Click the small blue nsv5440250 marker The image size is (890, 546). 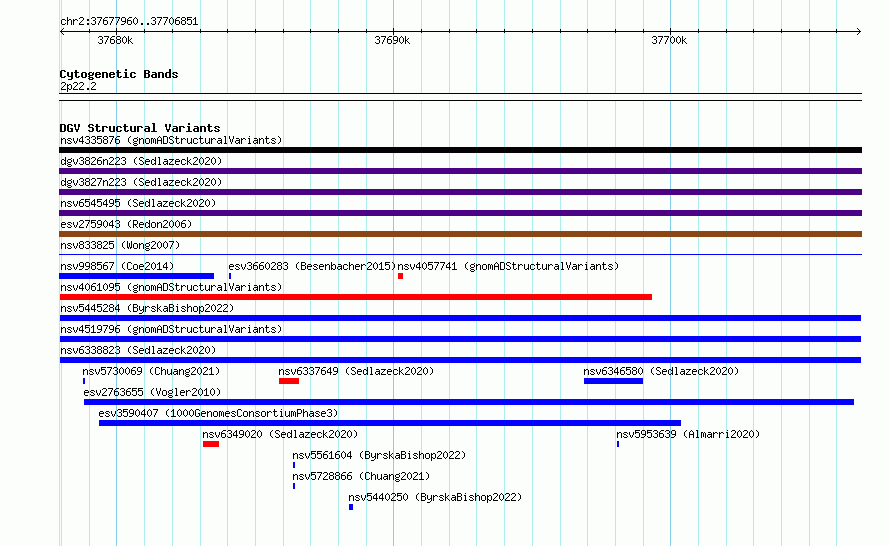(x=351, y=507)
